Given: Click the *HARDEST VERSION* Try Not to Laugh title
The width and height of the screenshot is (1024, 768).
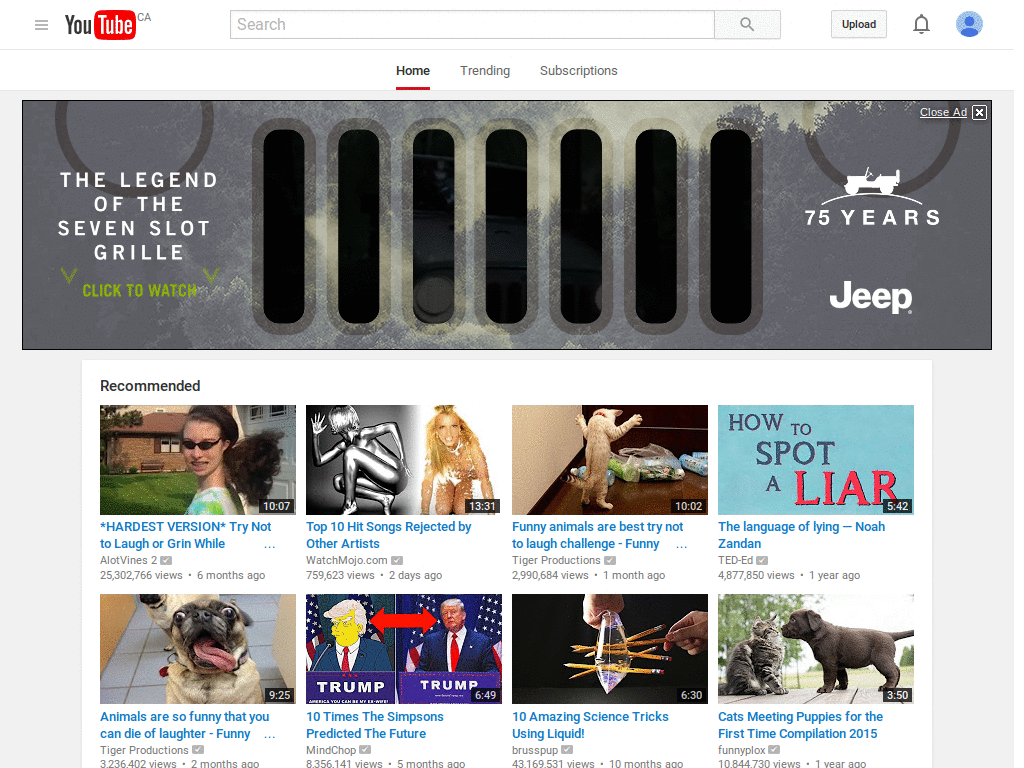Looking at the screenshot, I should click(x=185, y=535).
